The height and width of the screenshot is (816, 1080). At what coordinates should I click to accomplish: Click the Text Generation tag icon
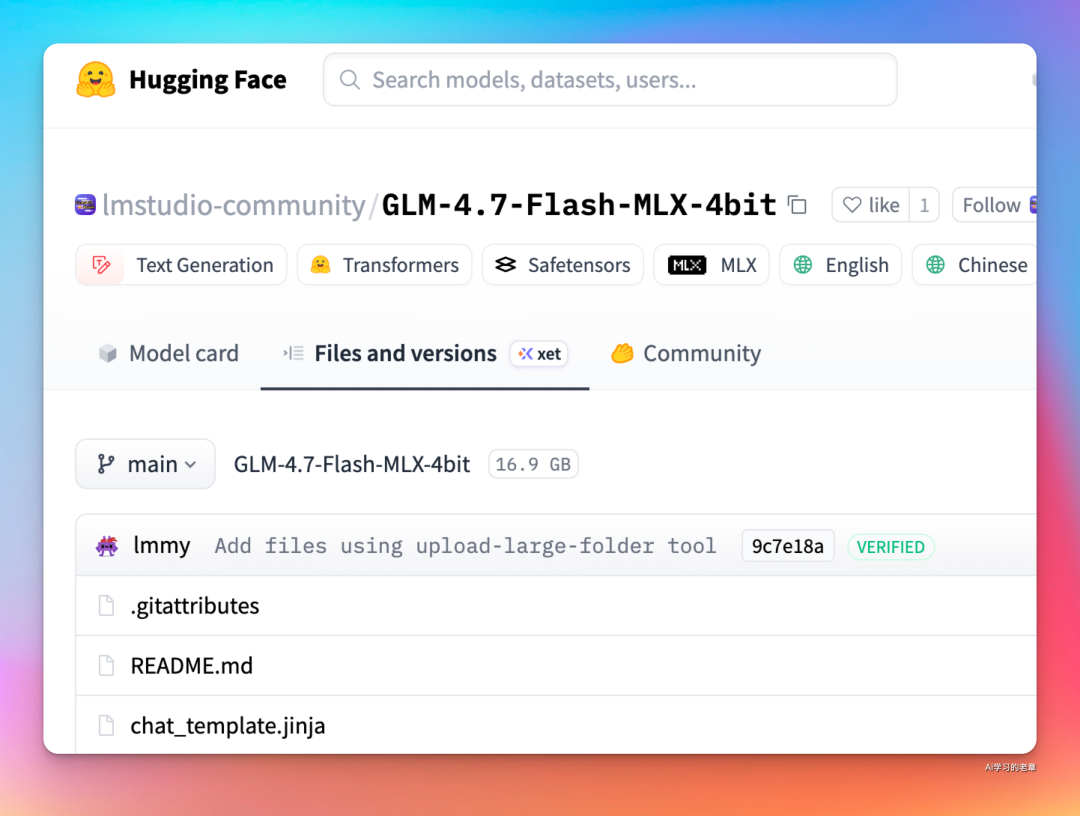(x=101, y=265)
